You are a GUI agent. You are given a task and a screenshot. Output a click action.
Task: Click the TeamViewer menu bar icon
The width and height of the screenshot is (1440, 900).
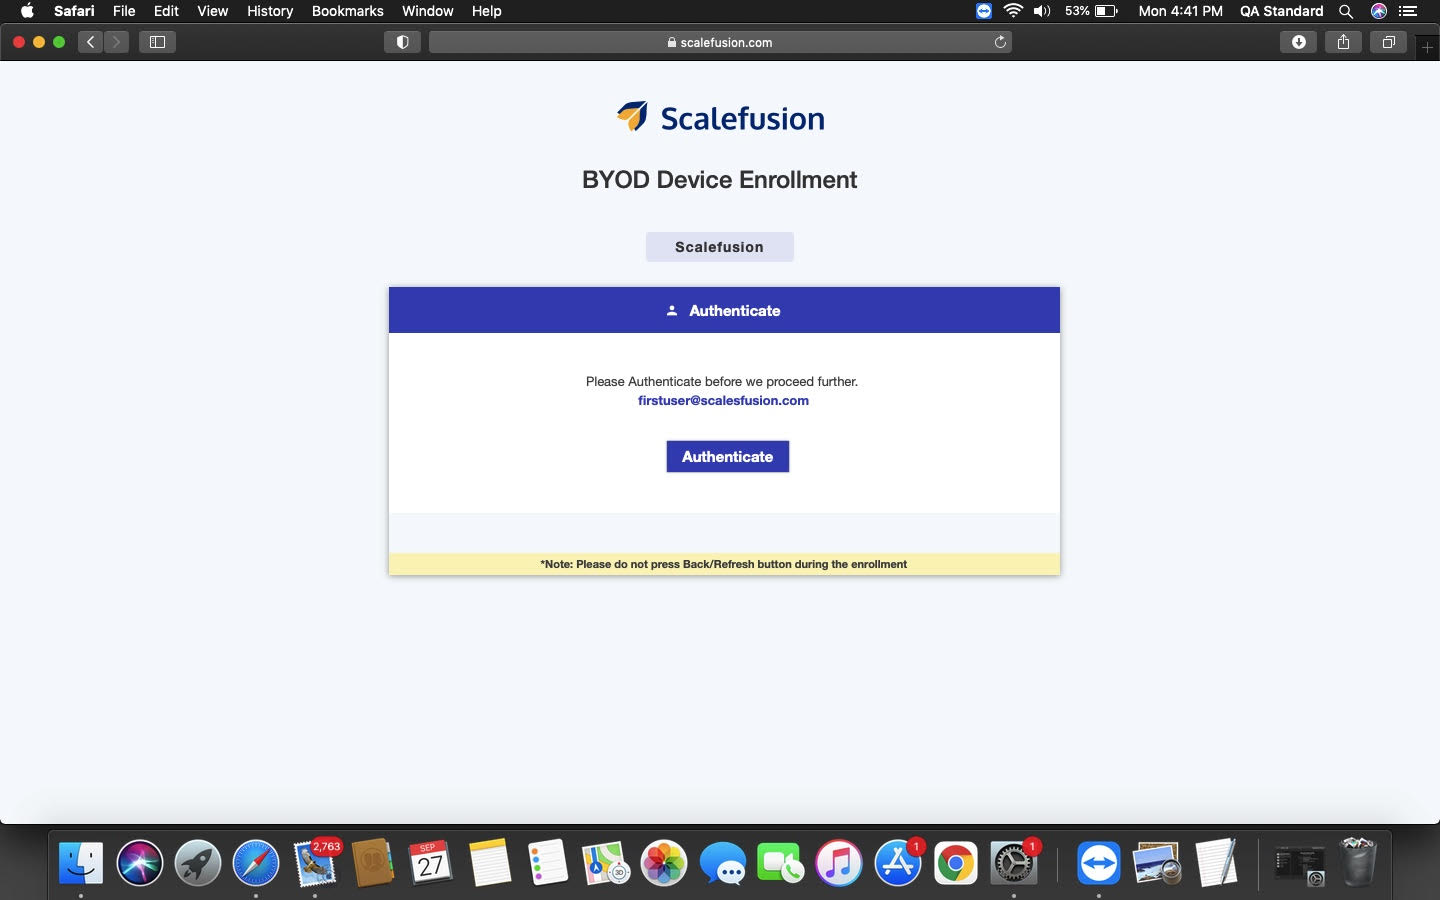click(x=984, y=11)
